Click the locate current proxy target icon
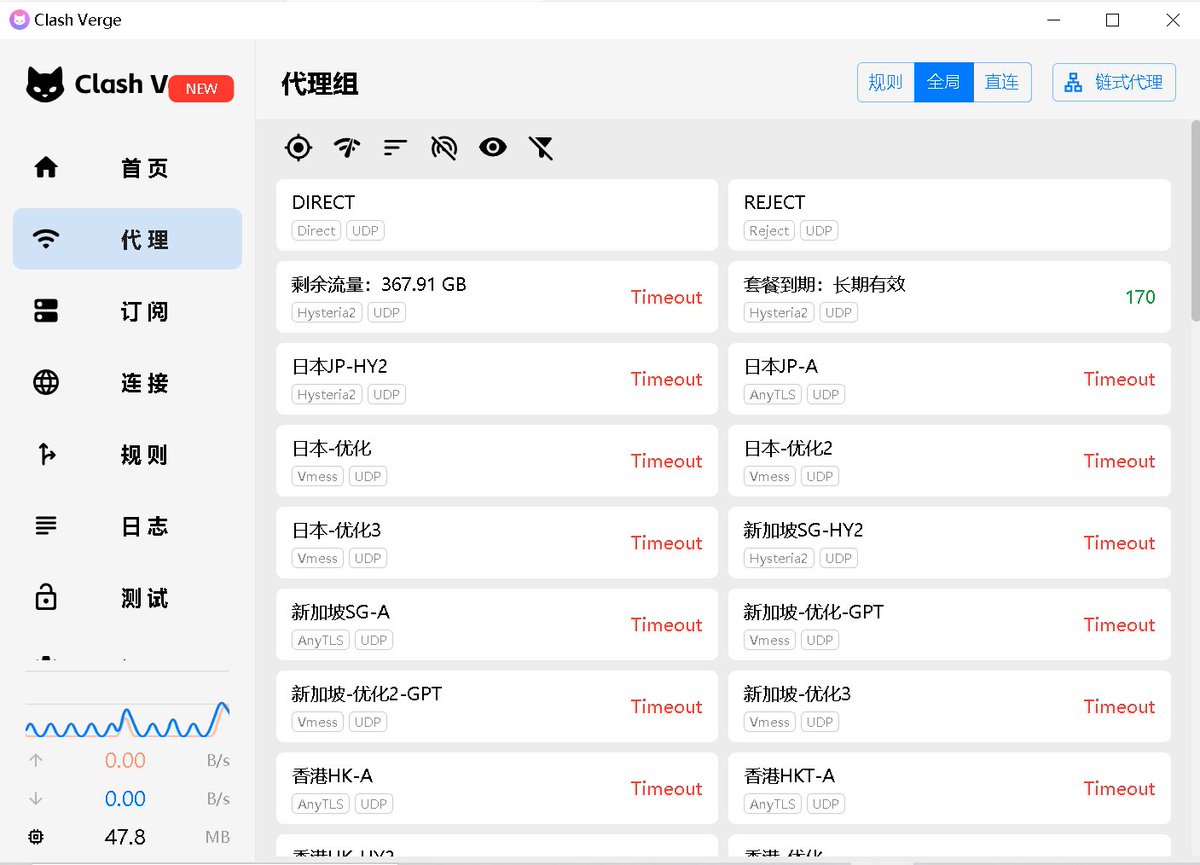1200x865 pixels. (298, 148)
